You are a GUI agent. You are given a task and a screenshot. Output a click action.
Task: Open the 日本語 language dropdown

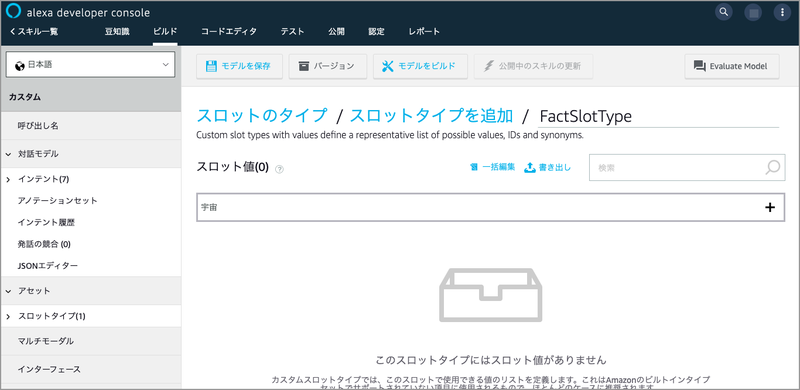tap(90, 65)
